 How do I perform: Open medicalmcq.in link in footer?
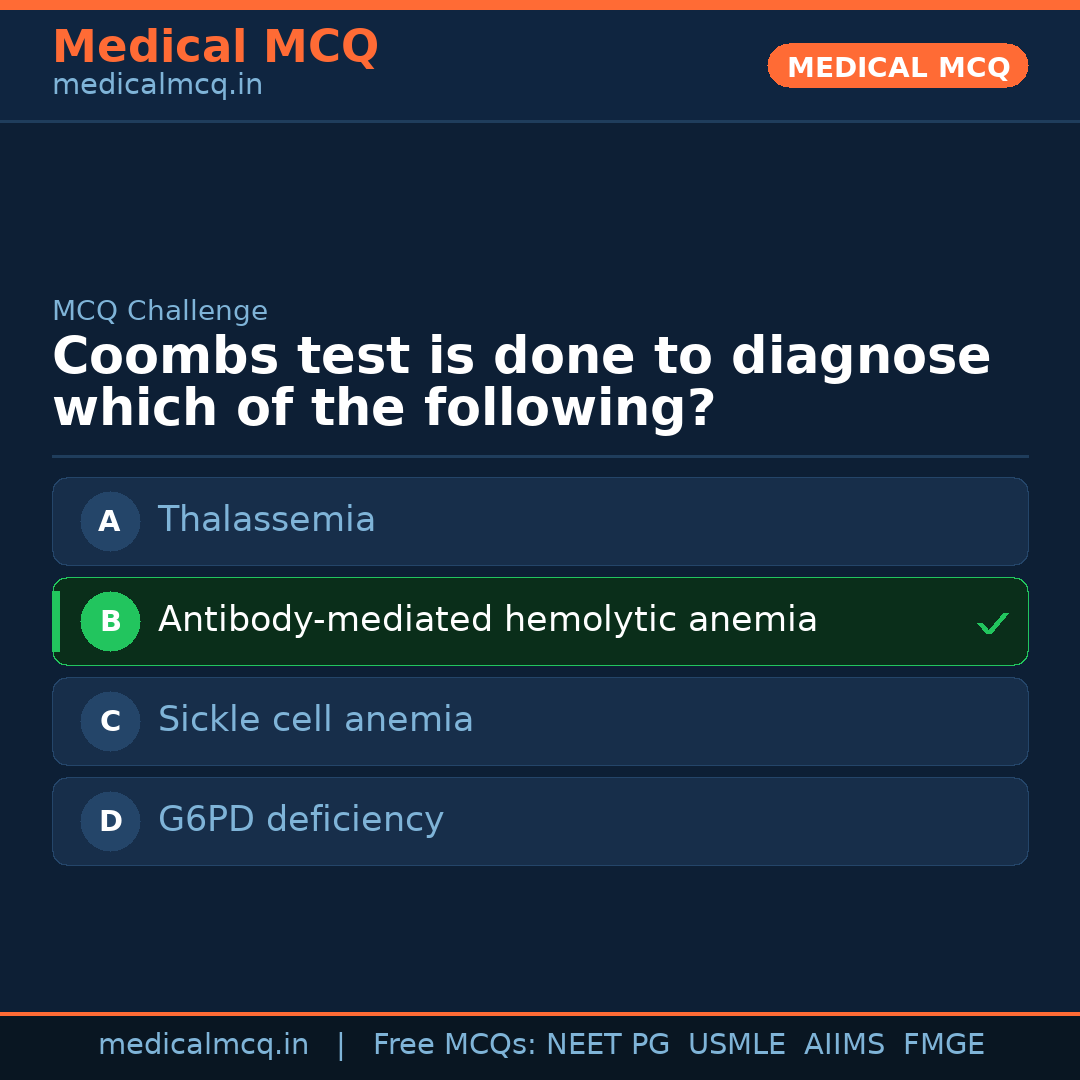(x=203, y=1045)
